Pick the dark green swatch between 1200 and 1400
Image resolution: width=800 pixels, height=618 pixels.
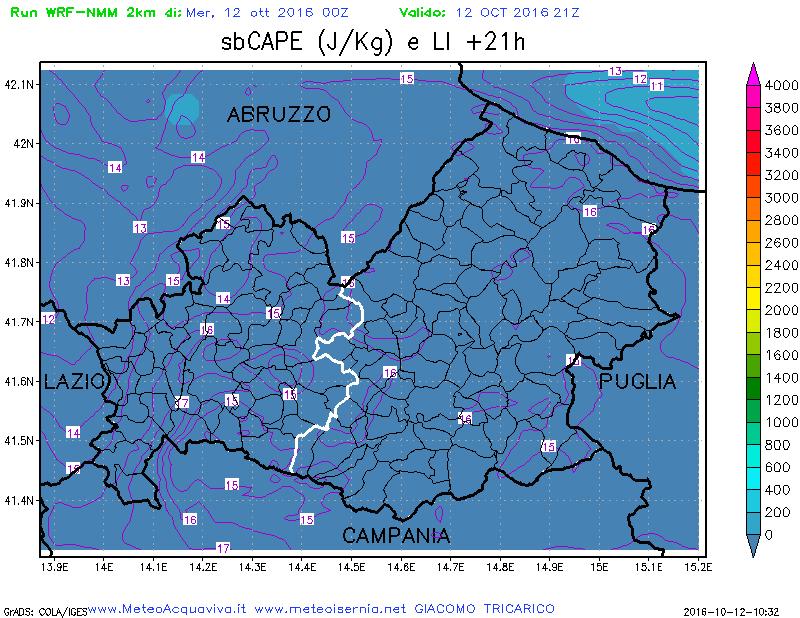point(754,388)
